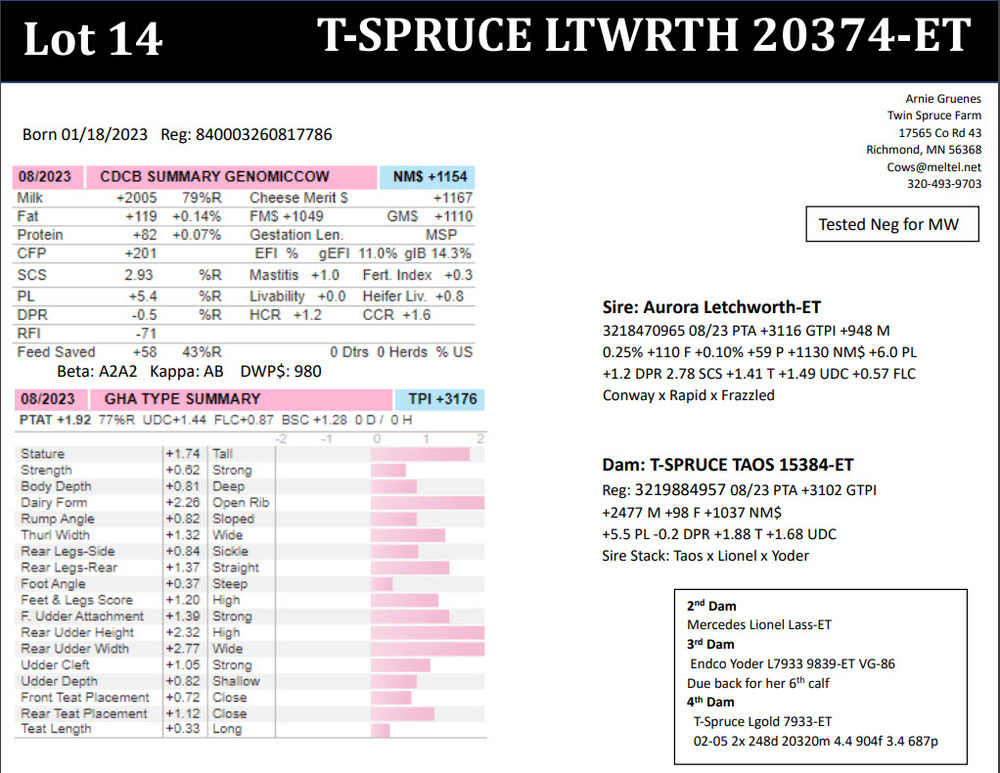
Task: Click the Milk value '+2005'
Action: [136, 198]
